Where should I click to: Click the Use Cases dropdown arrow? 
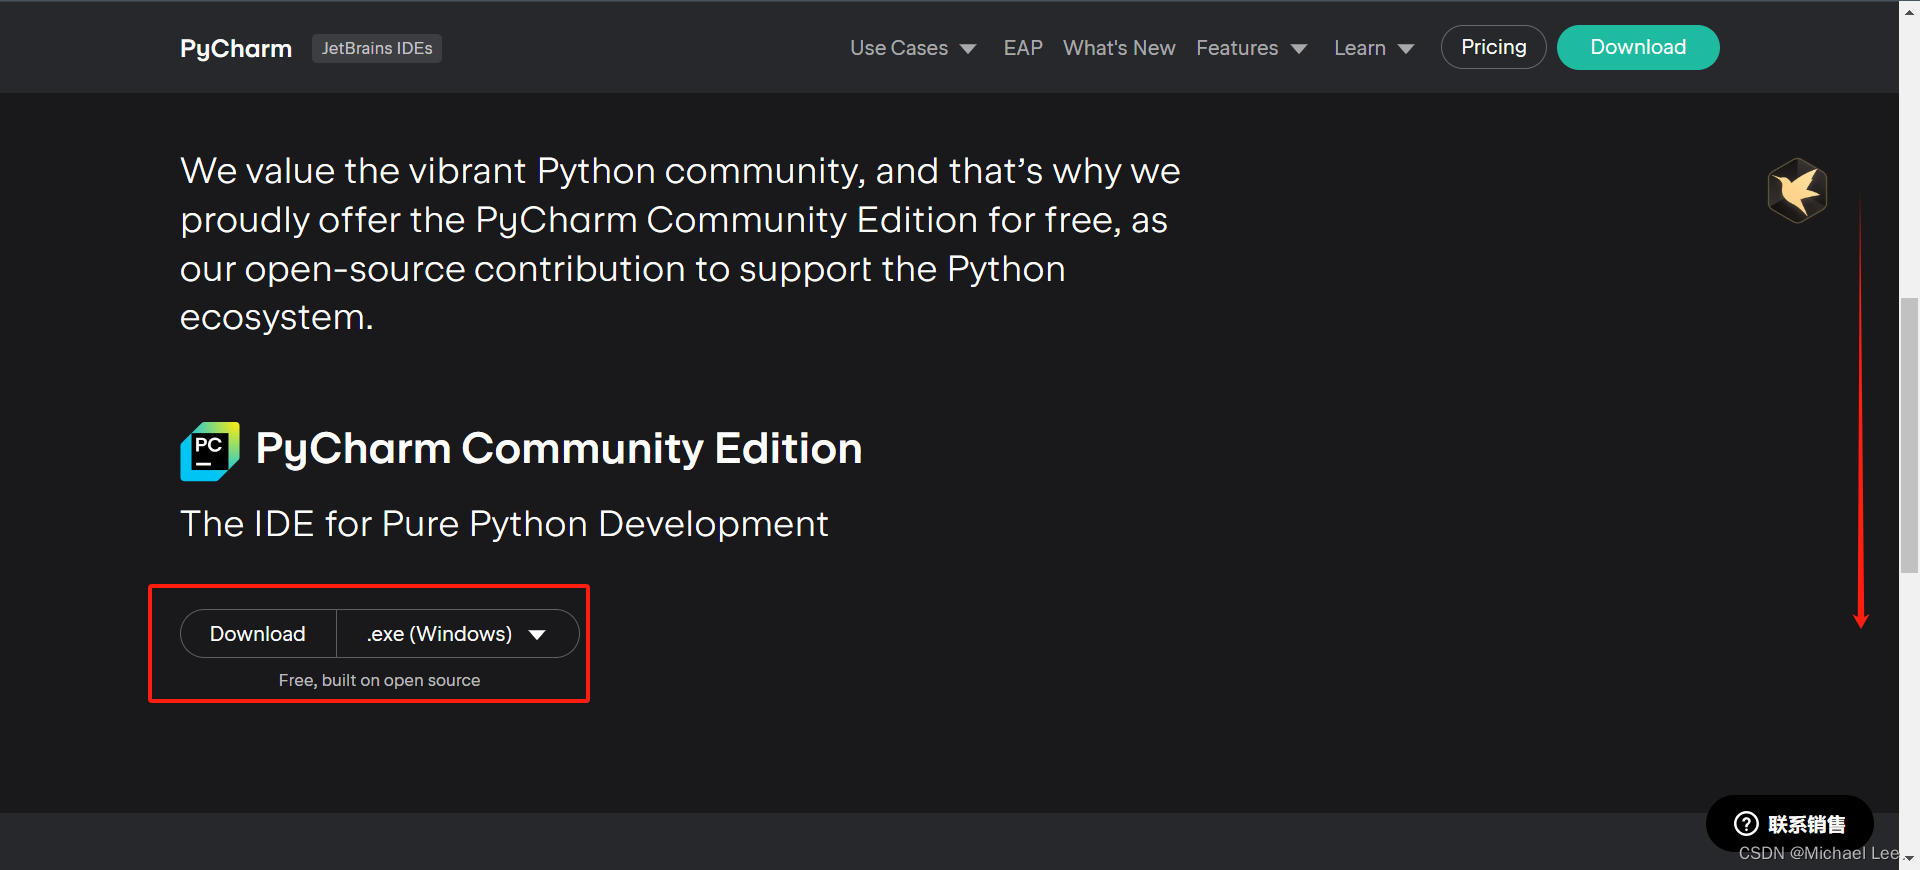[x=968, y=49]
